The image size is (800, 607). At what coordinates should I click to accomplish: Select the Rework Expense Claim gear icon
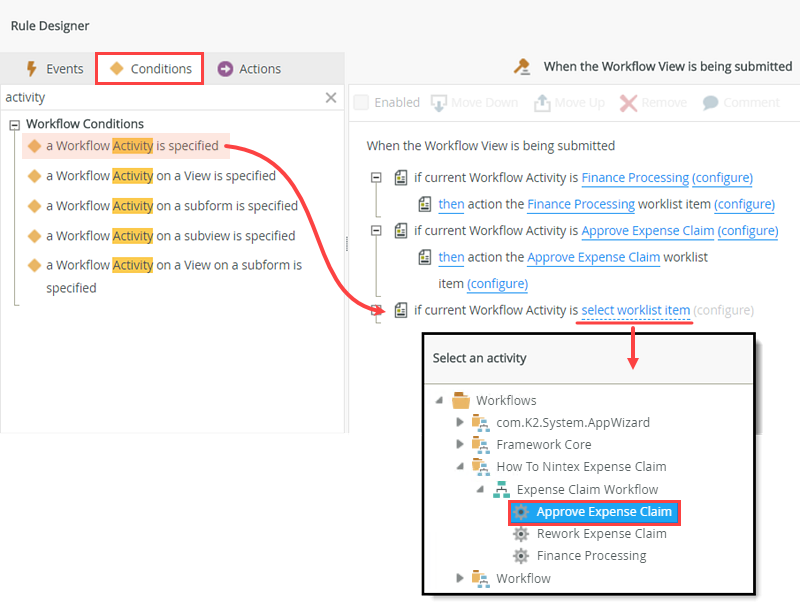tap(520, 534)
